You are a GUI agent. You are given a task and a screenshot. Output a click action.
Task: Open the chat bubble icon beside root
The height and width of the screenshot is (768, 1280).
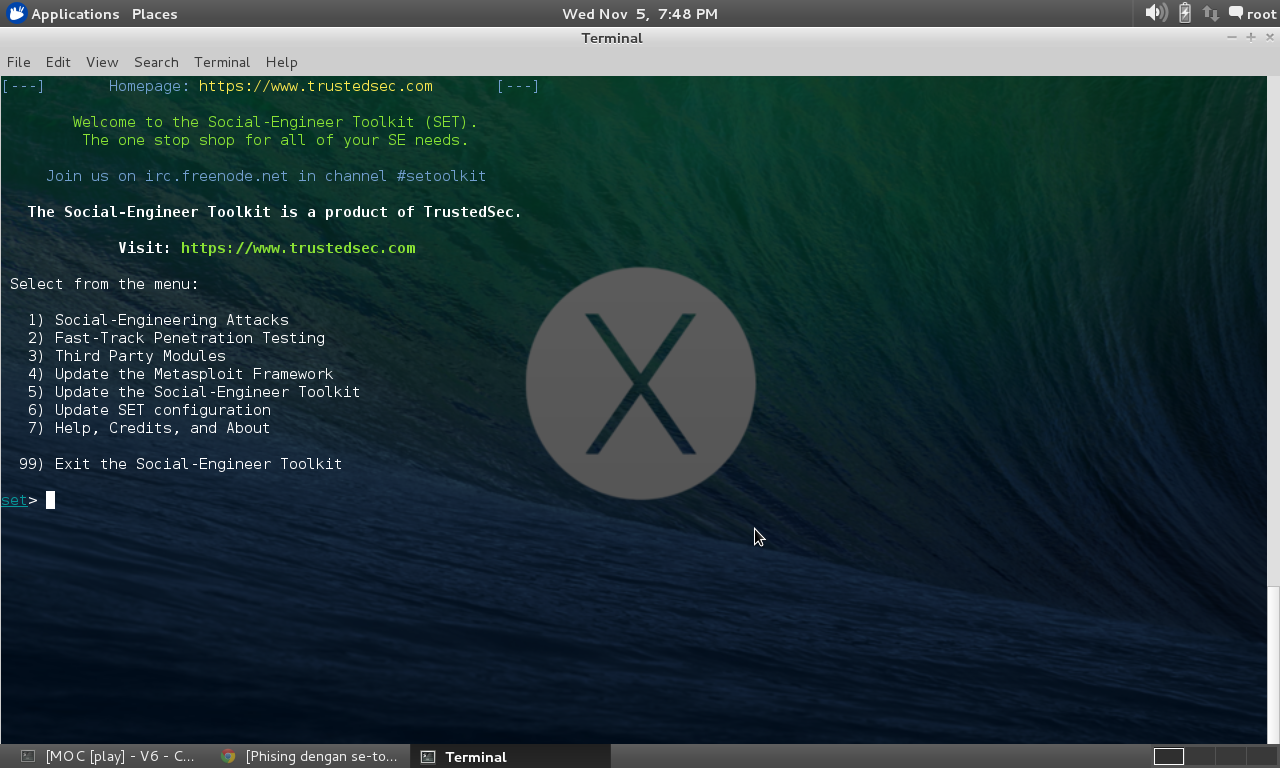(1234, 13)
